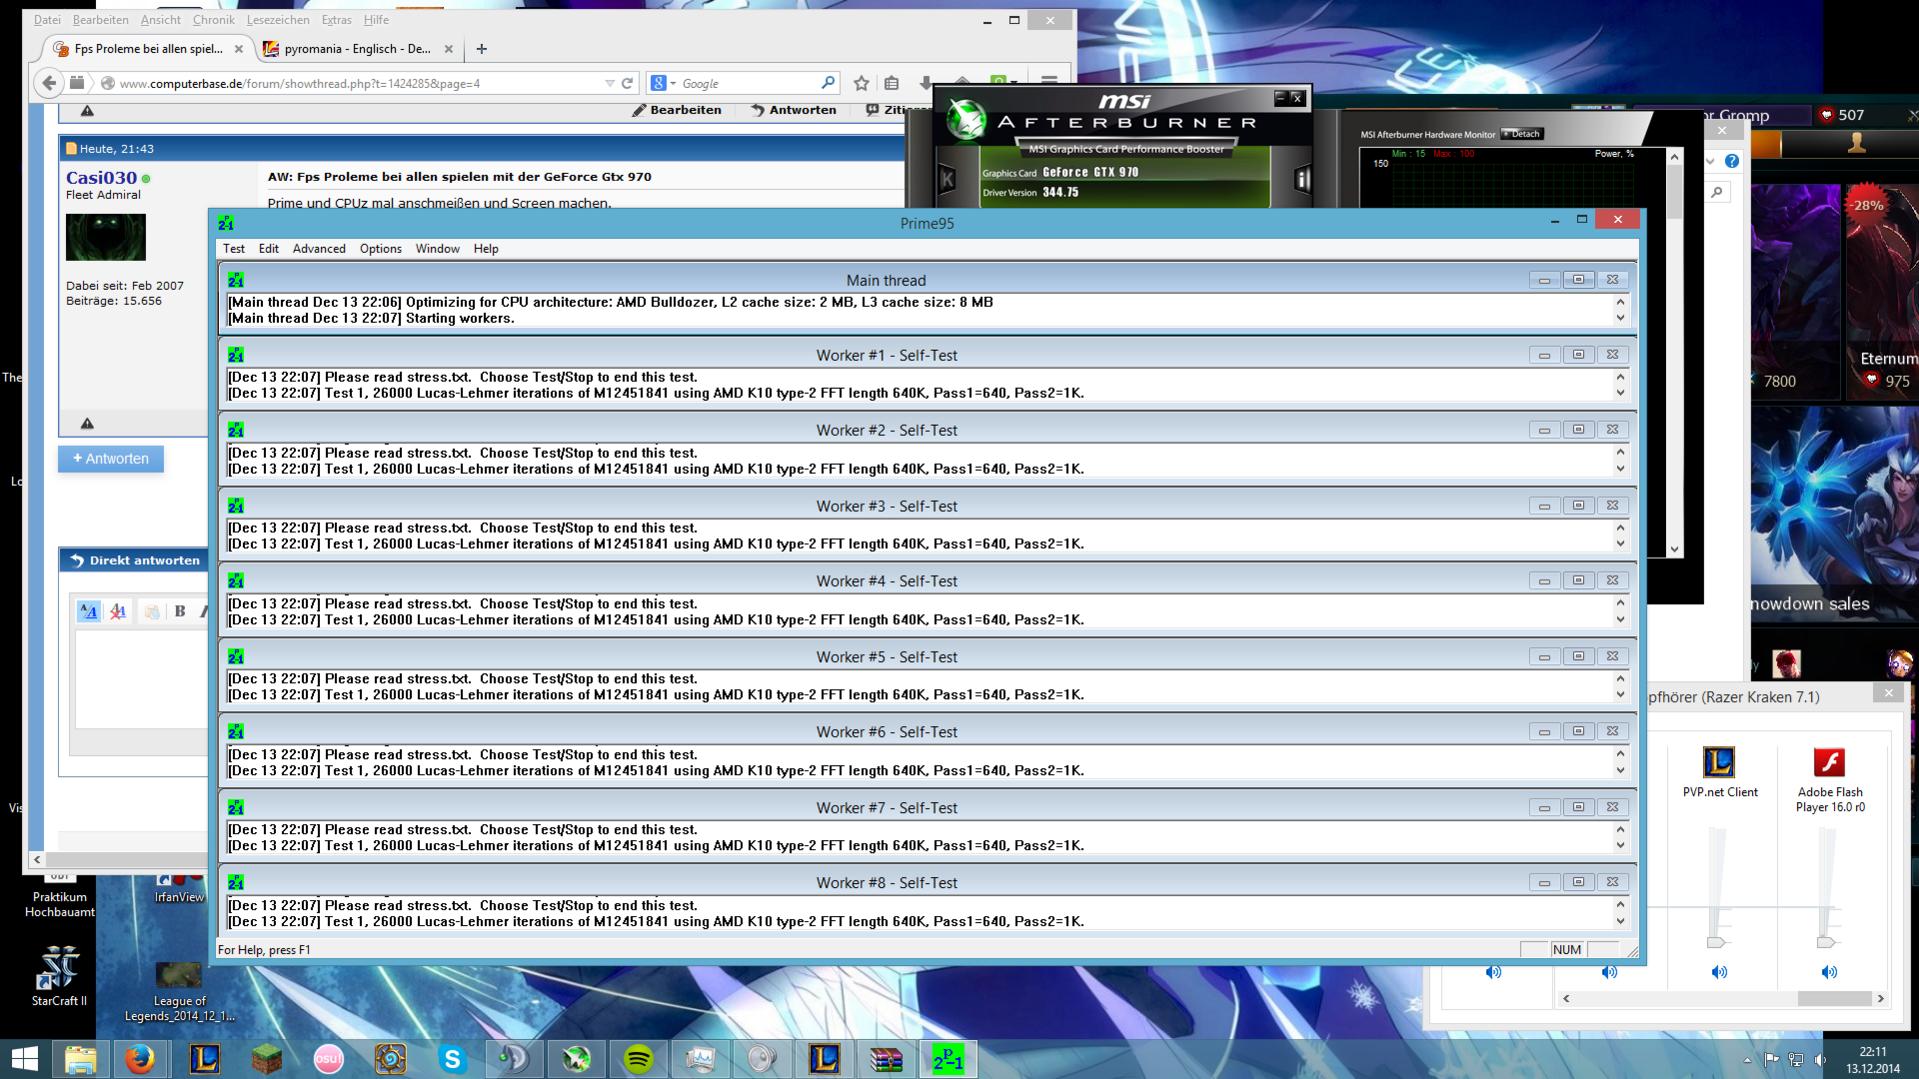
Task: Click the + Antworten button
Action: pos(111,459)
